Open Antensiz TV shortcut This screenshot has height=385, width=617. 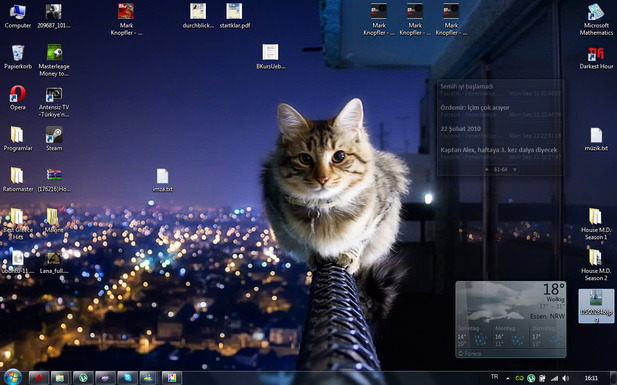54,102
